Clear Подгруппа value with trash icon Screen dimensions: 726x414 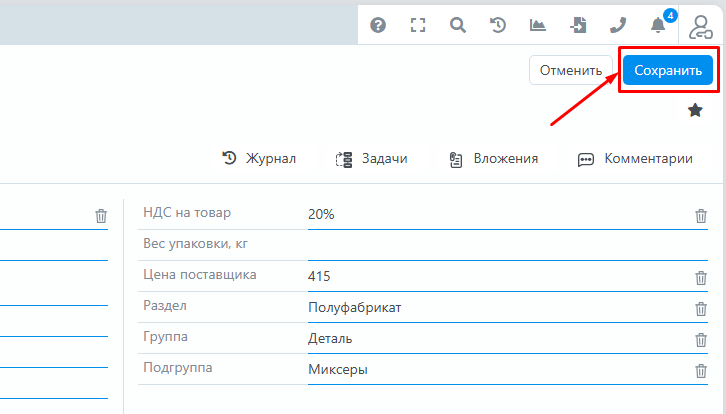[x=701, y=371]
